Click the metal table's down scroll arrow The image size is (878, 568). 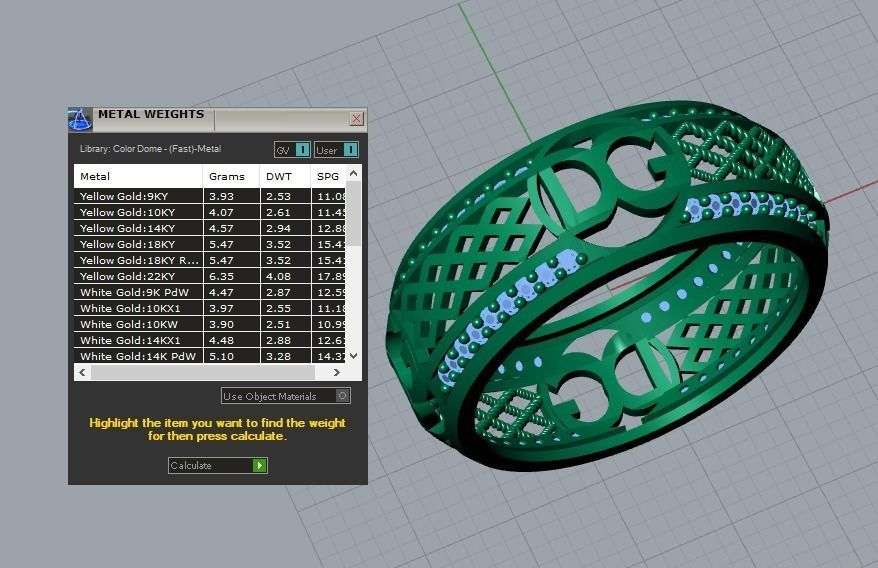353,356
